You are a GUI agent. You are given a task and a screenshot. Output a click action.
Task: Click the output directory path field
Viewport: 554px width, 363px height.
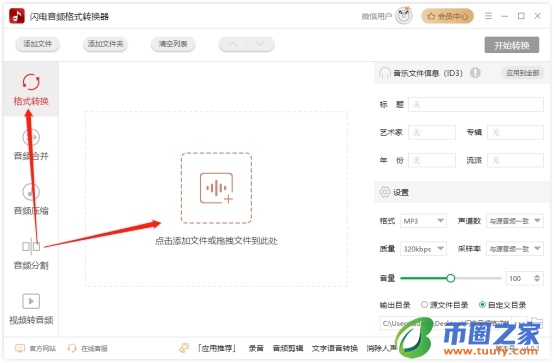(446, 323)
